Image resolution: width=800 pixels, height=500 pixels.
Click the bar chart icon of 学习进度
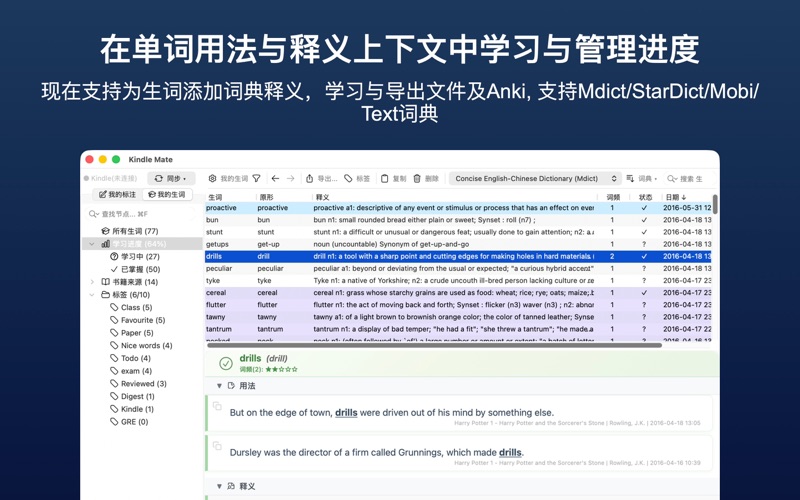point(105,244)
